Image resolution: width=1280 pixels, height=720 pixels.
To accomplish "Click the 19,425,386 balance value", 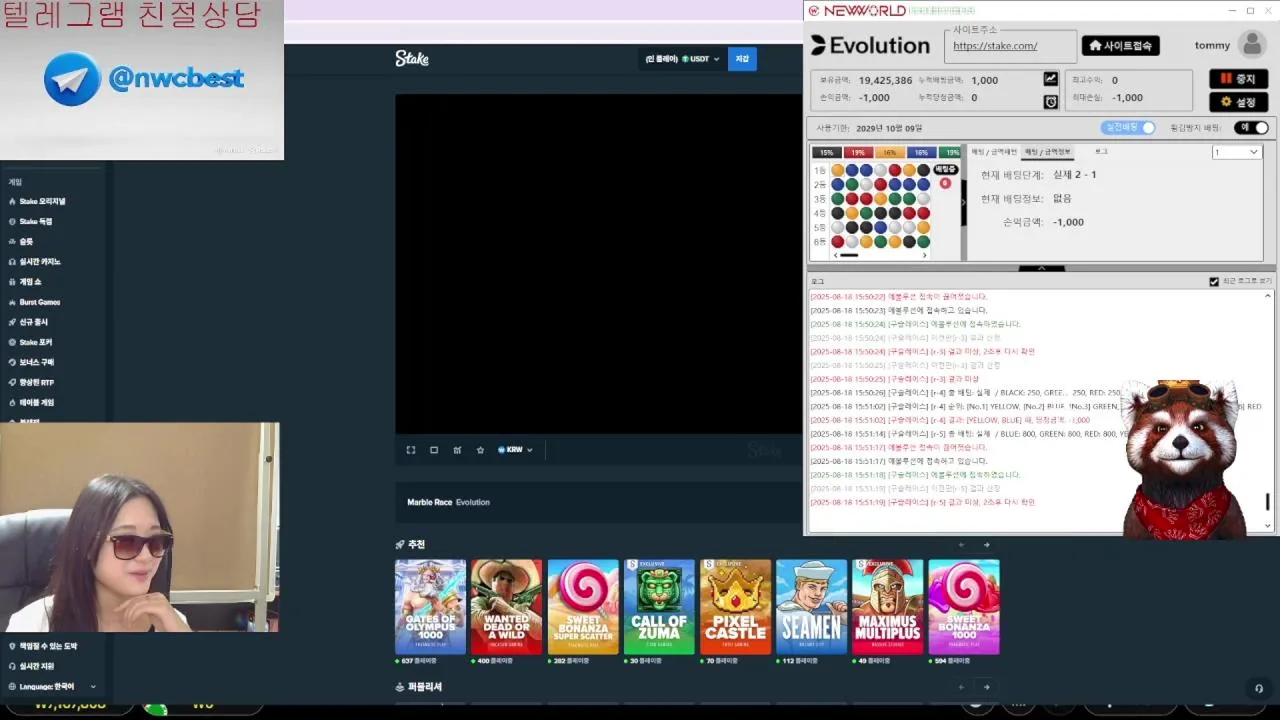I will click(x=885, y=80).
